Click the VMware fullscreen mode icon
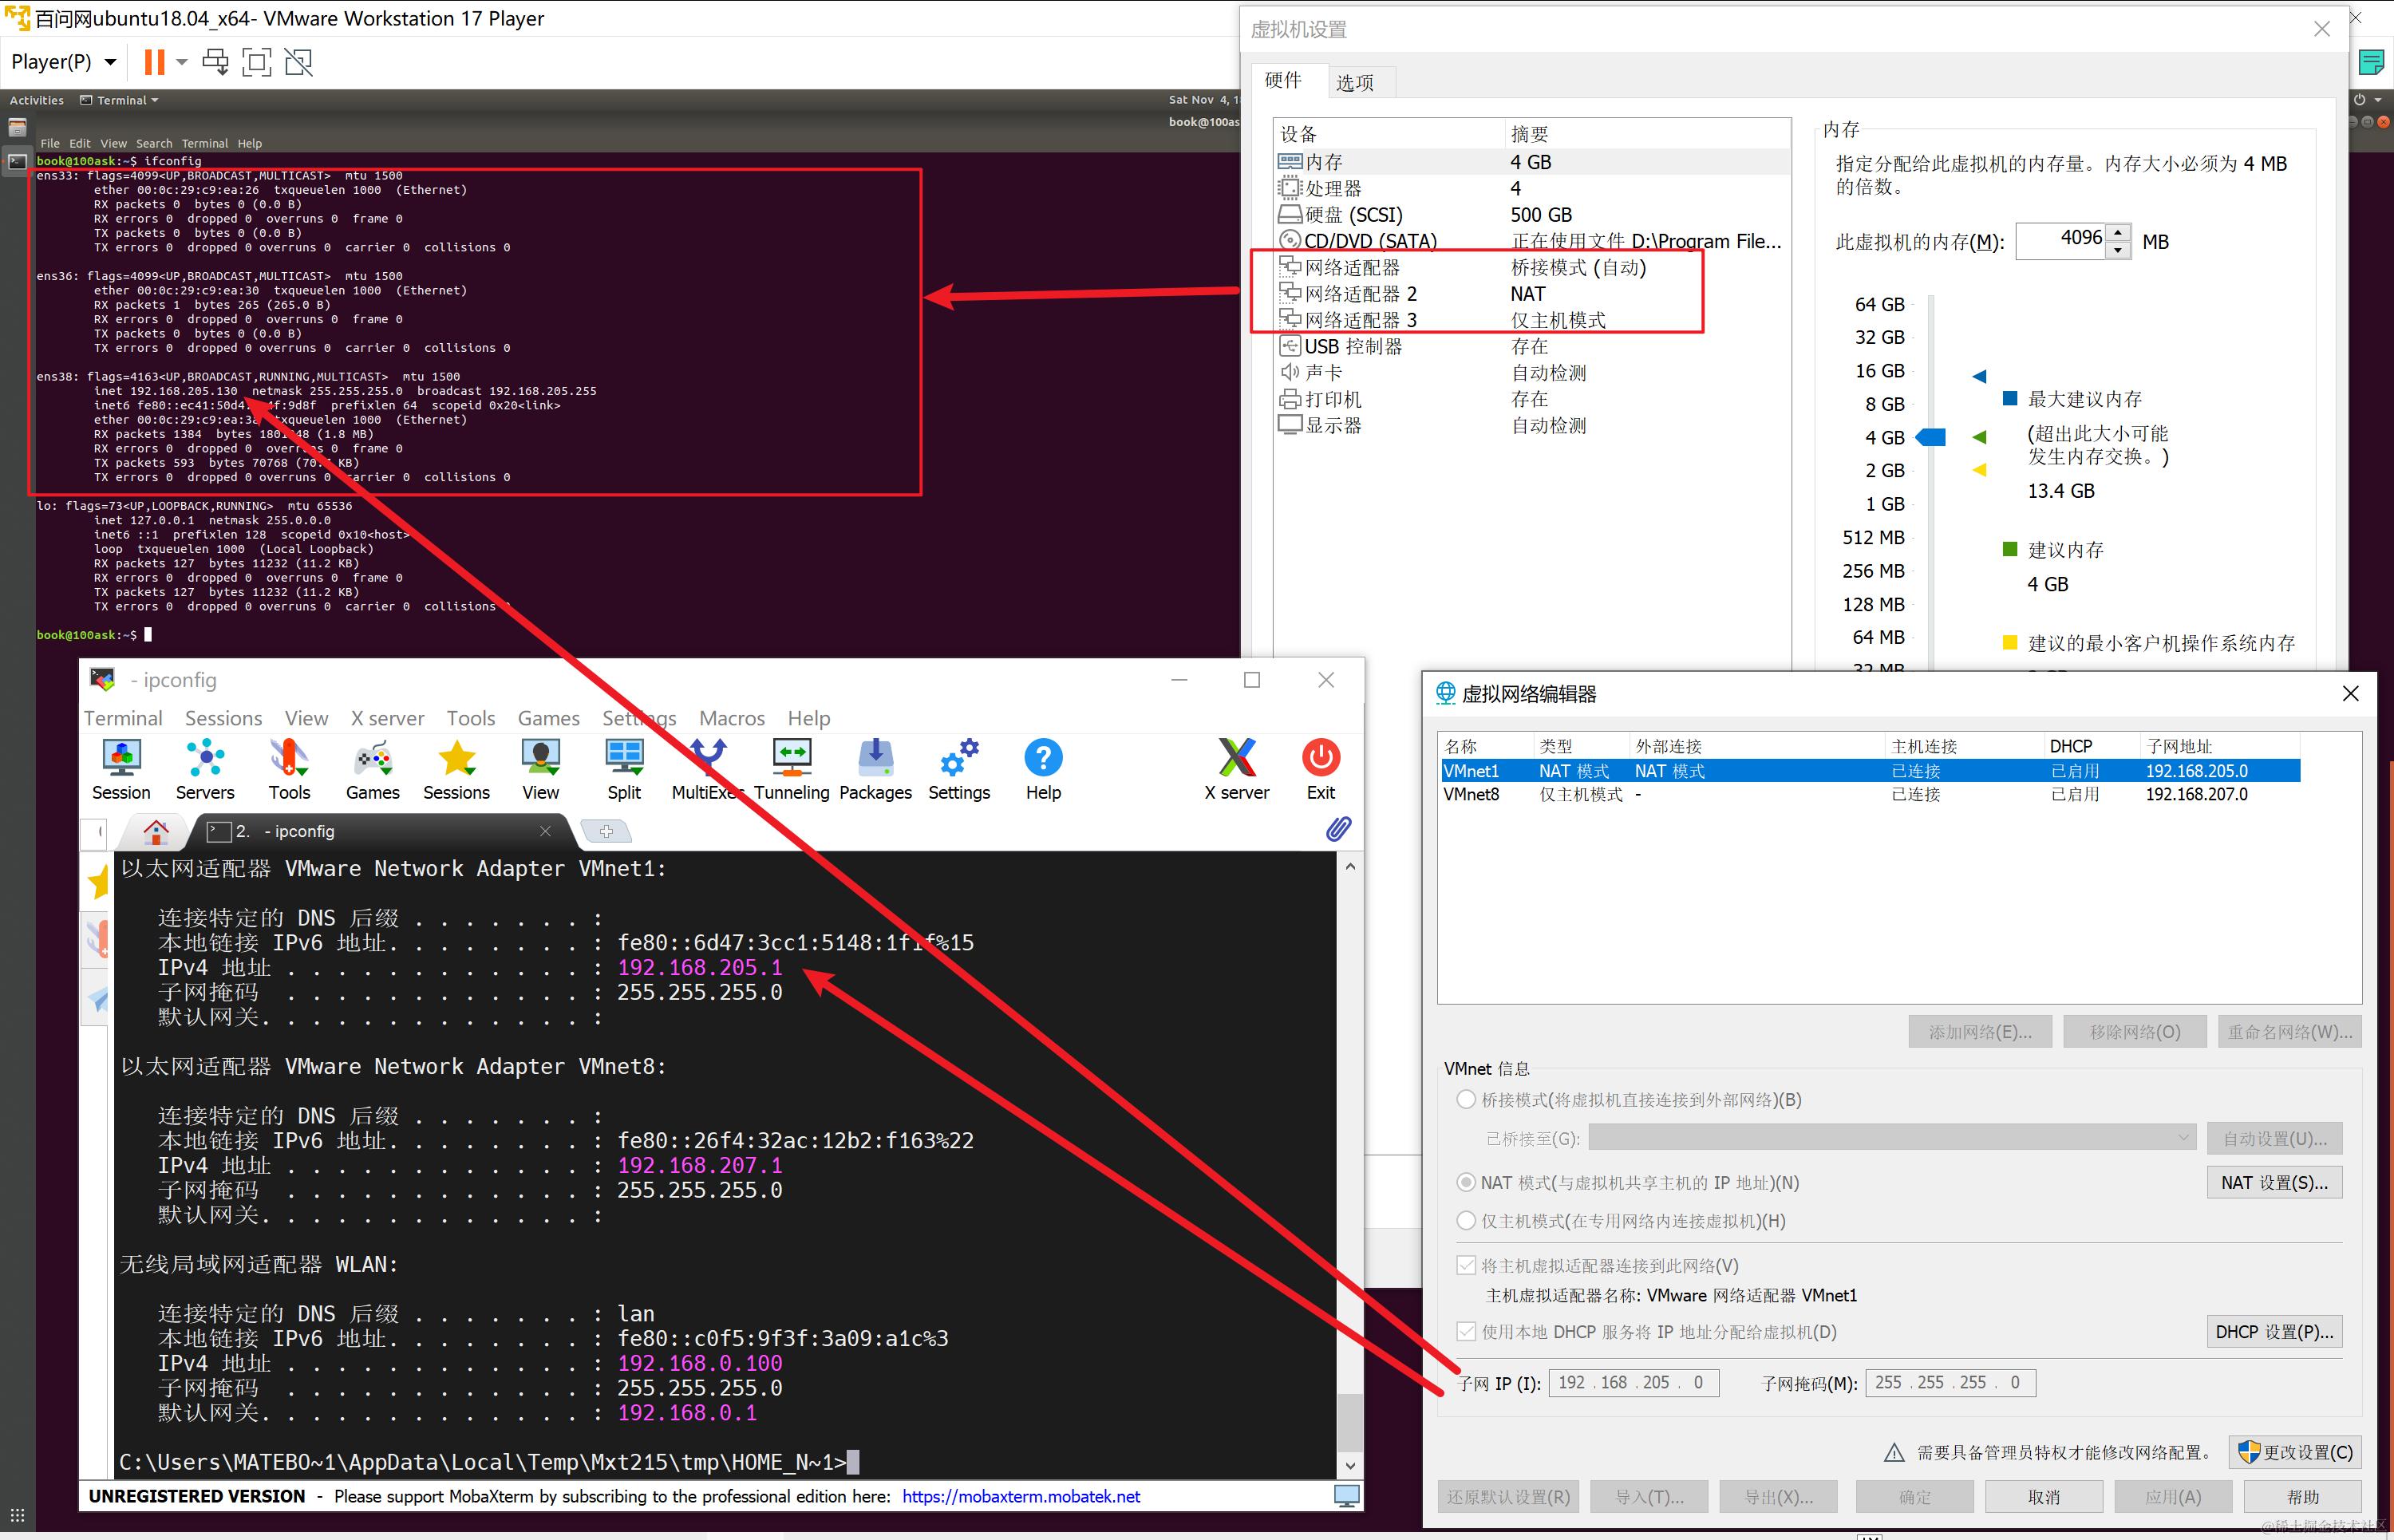 tap(257, 62)
